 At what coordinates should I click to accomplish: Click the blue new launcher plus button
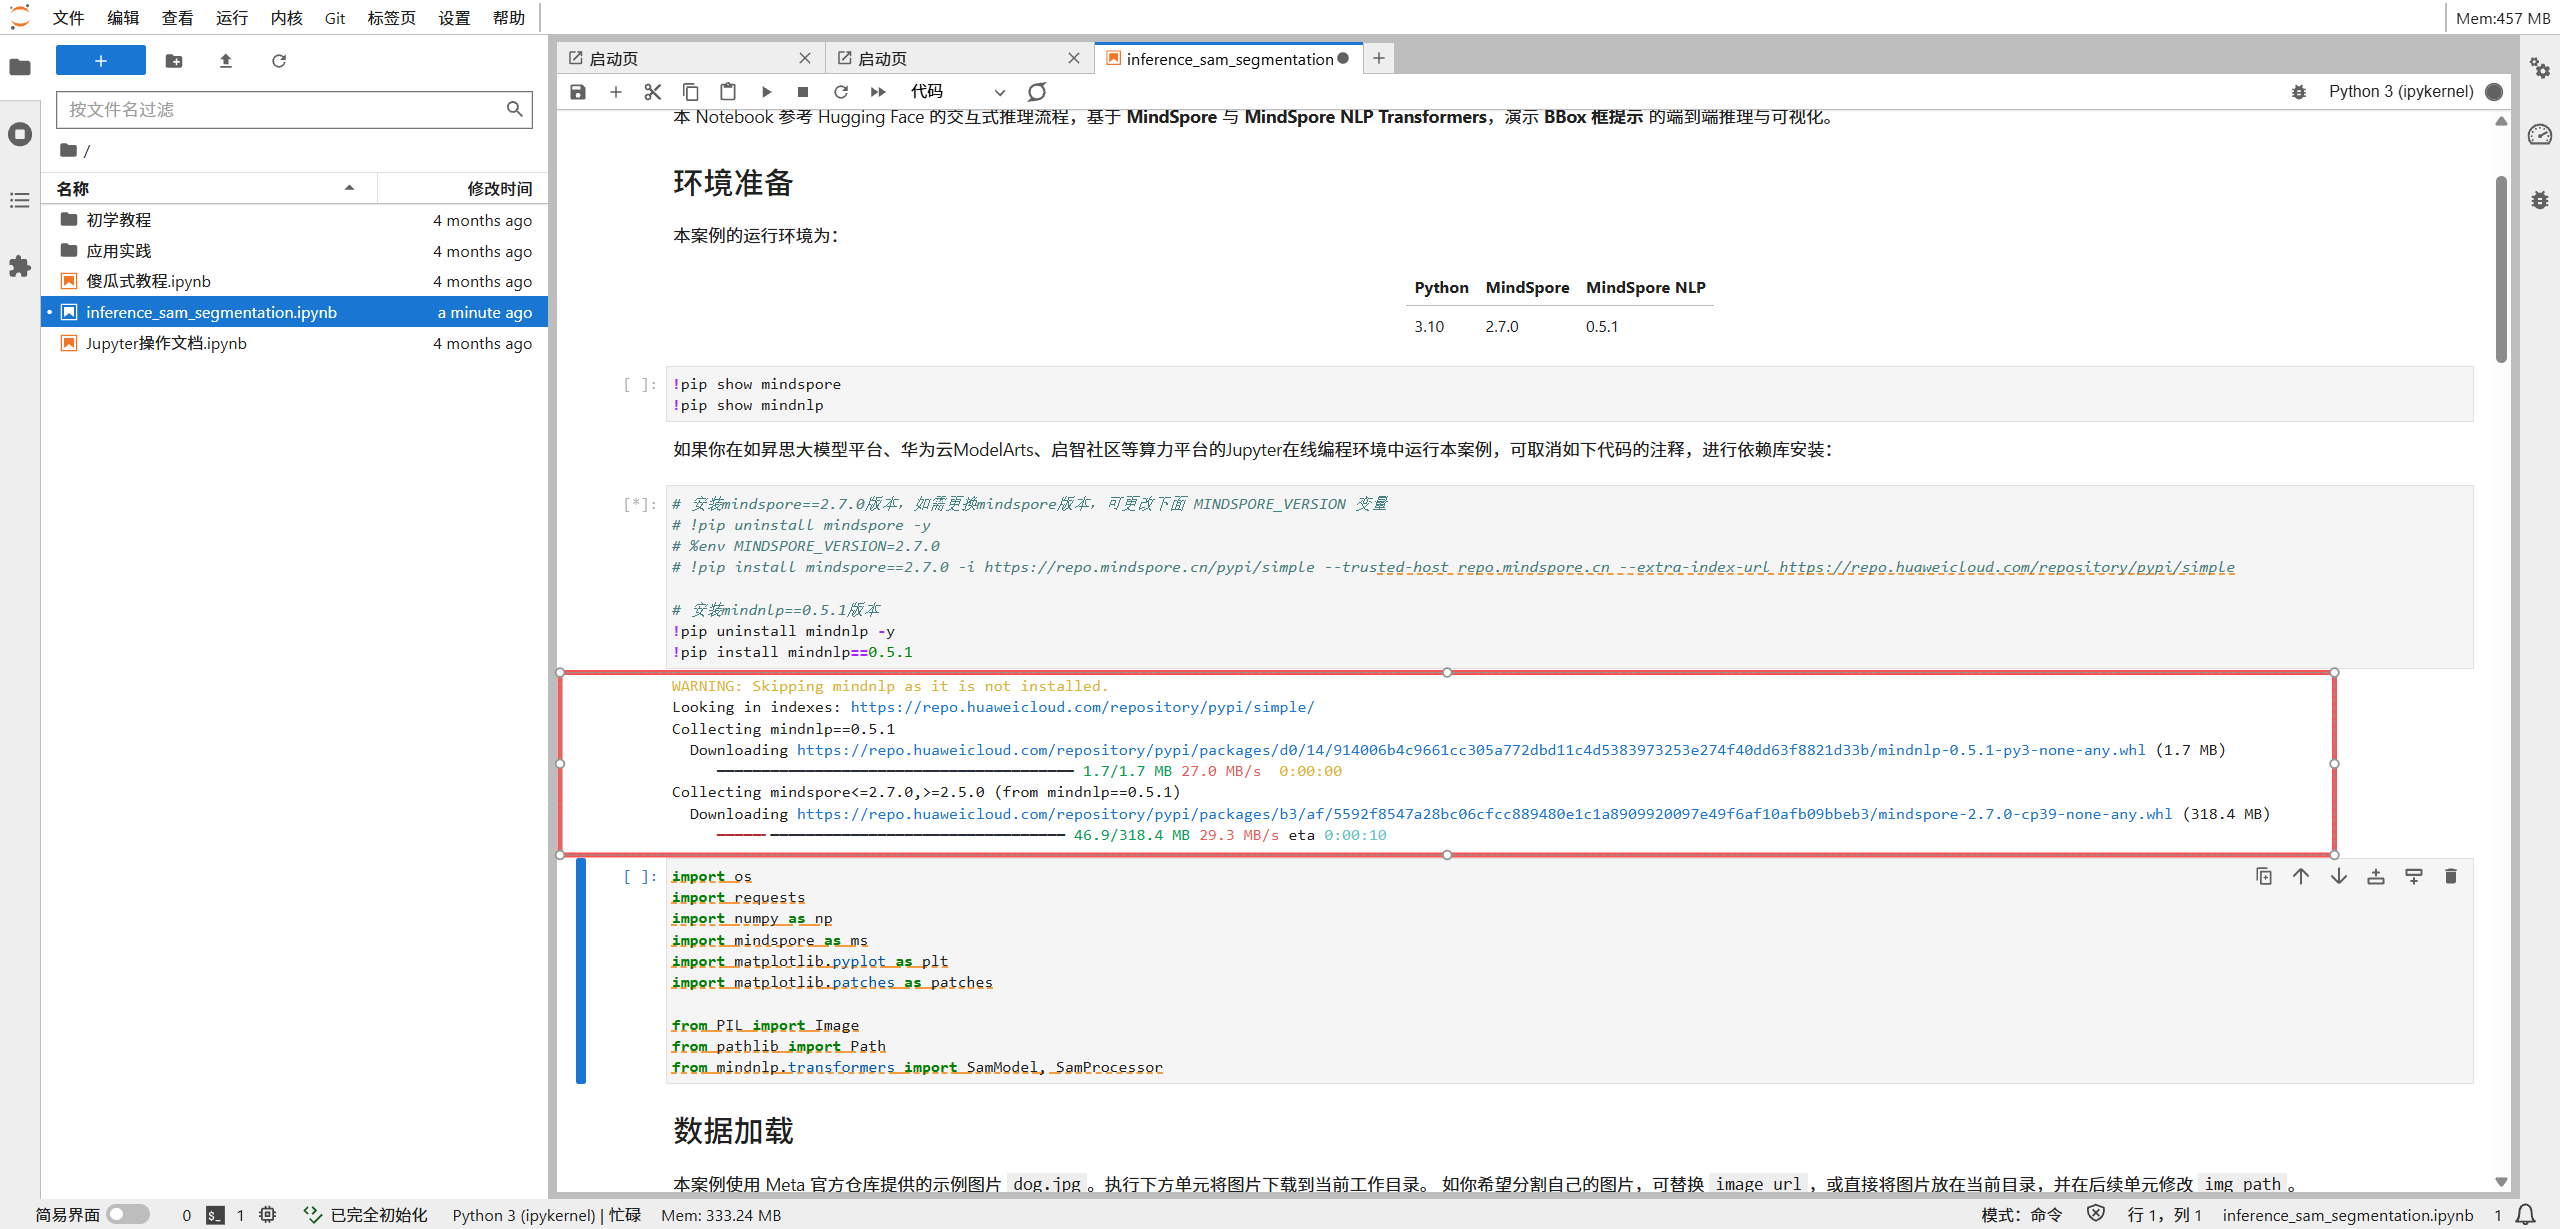101,61
